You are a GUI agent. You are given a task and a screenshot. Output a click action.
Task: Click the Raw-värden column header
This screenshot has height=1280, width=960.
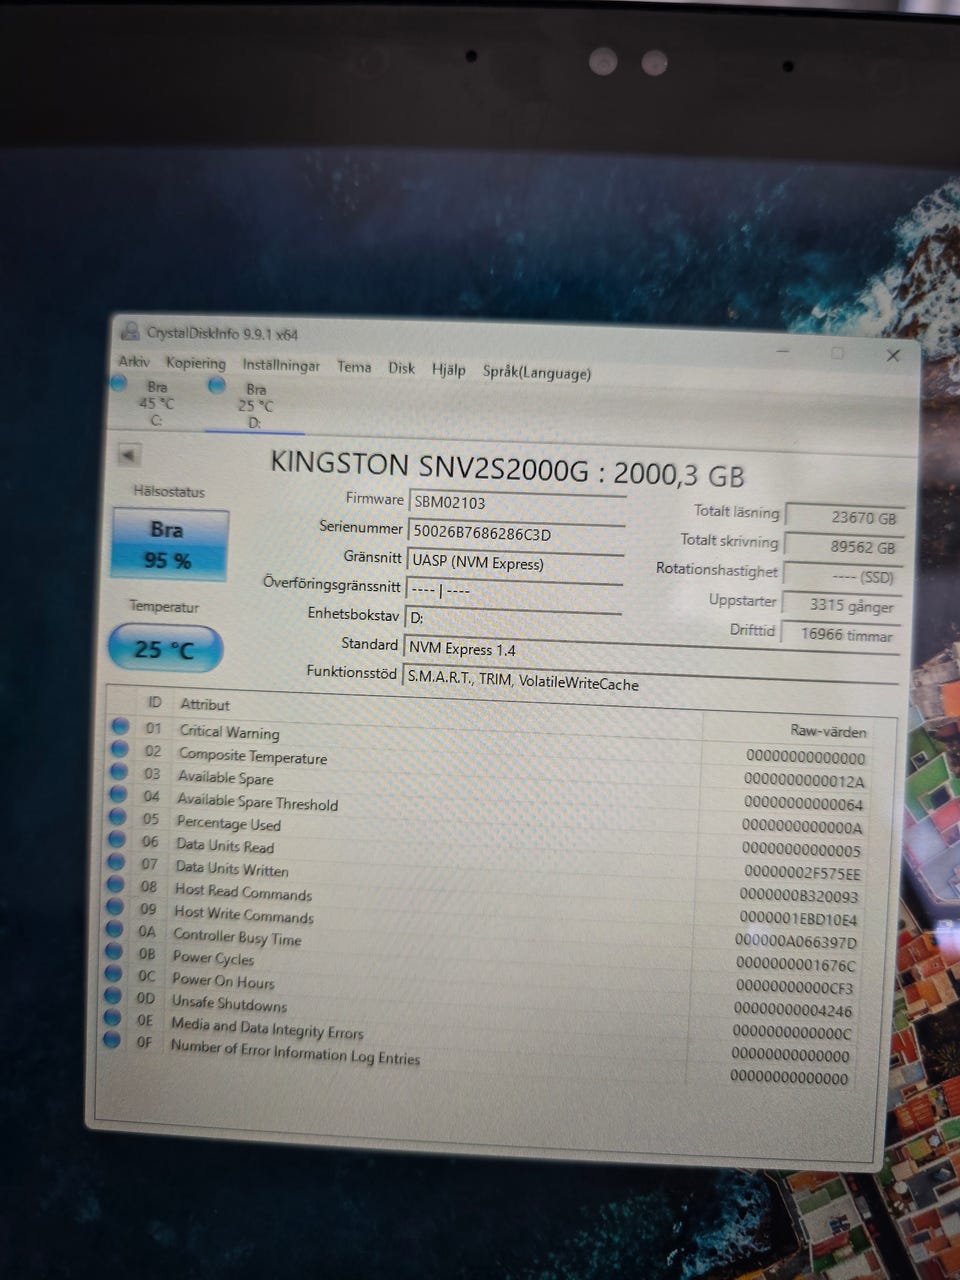[828, 731]
